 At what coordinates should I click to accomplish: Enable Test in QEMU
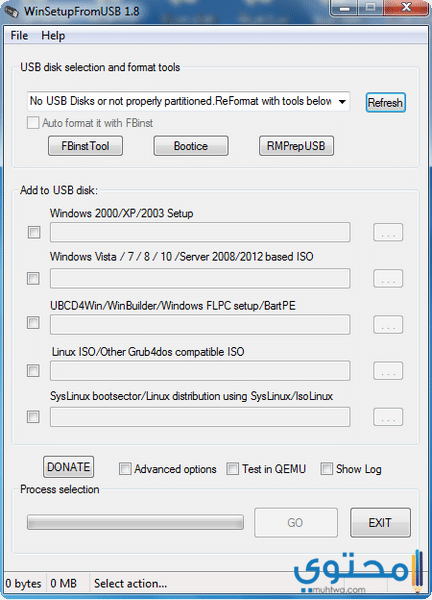coord(232,469)
